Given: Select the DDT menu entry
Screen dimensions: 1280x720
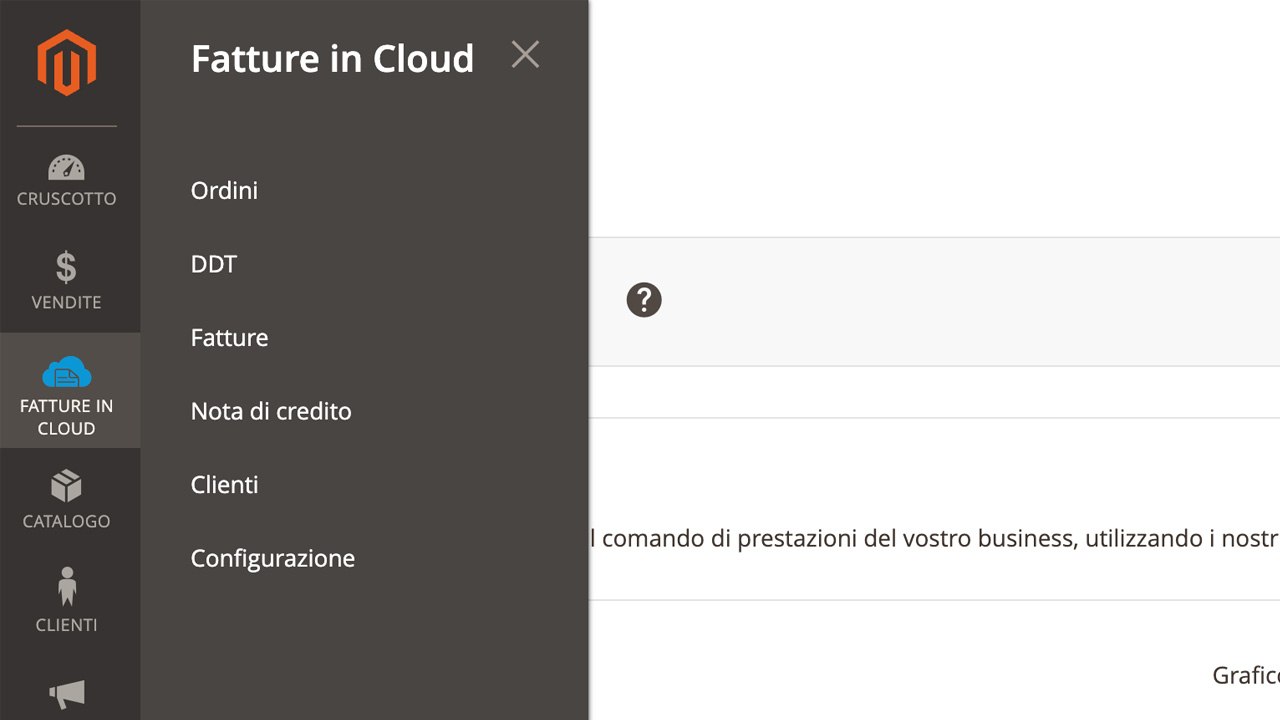Looking at the screenshot, I should [x=214, y=264].
